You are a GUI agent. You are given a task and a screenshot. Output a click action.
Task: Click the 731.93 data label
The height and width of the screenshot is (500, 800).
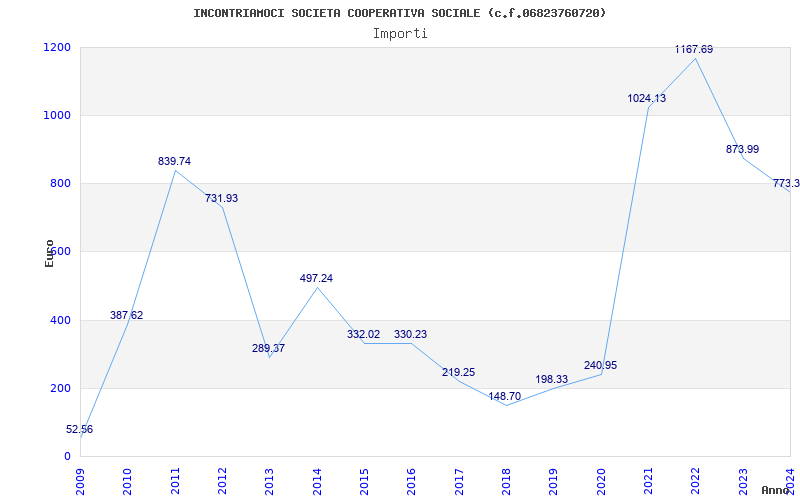coord(221,198)
